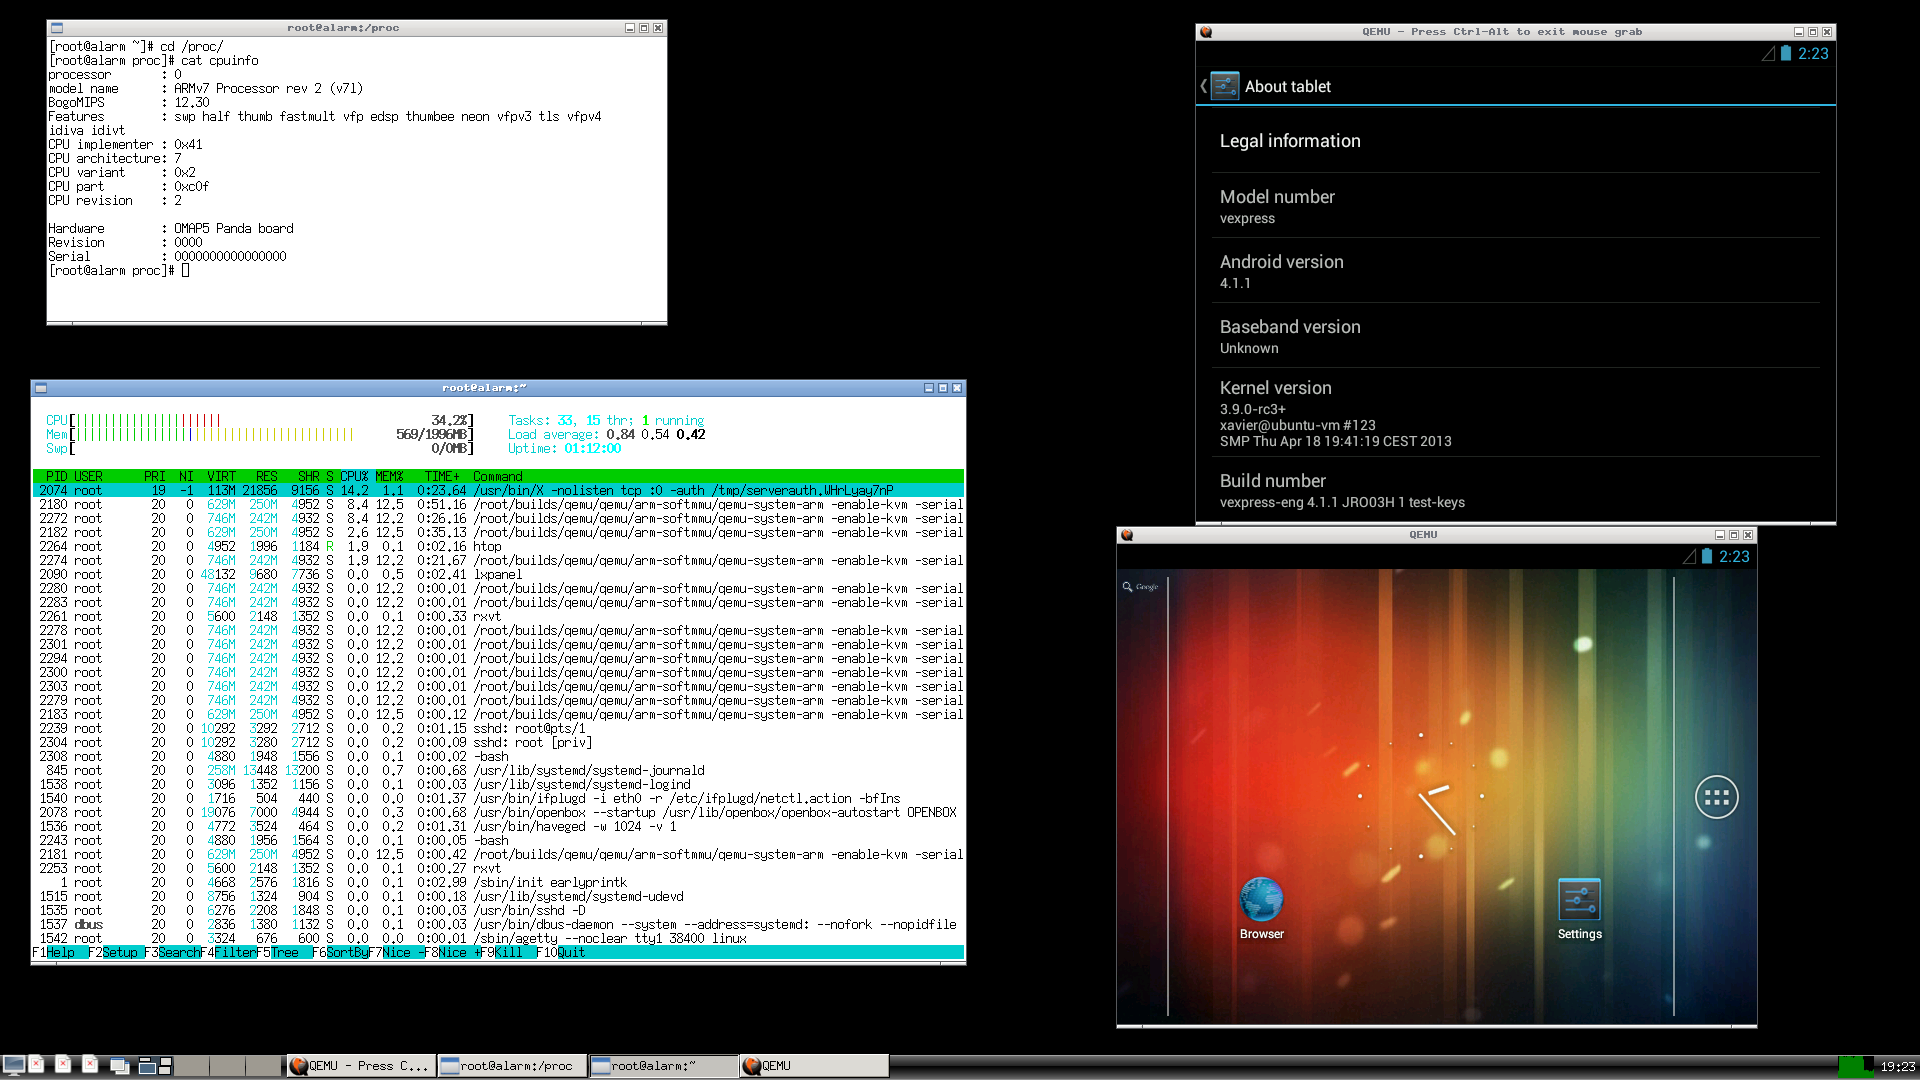This screenshot has width=1920, height=1080.
Task: Click F3 Search in htop footer
Action: pos(173,953)
